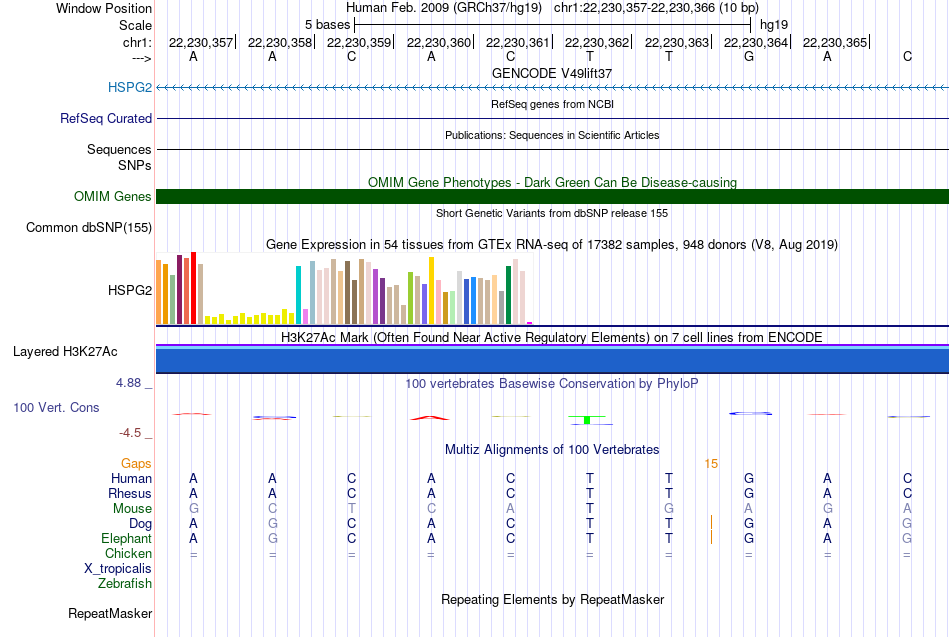950x637 pixels.
Task: Open the GTEx Gene Expression track title
Action: tap(552, 245)
